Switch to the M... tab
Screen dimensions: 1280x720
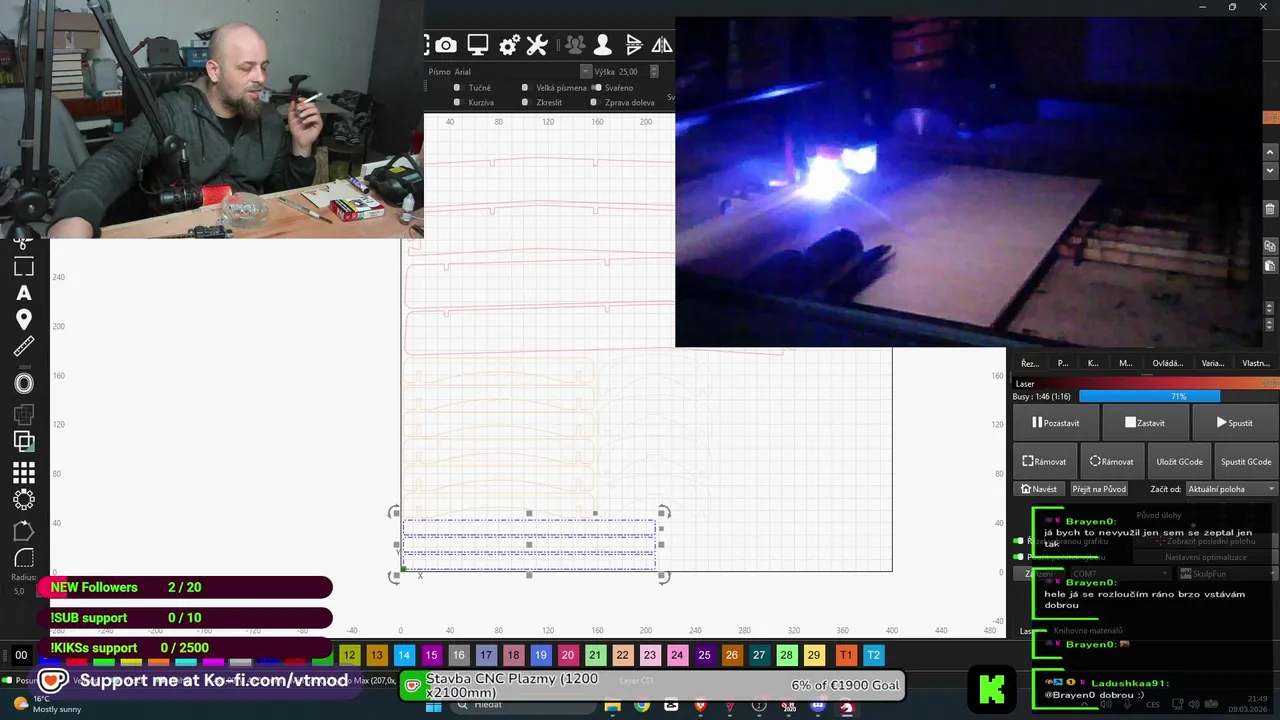pos(1125,363)
